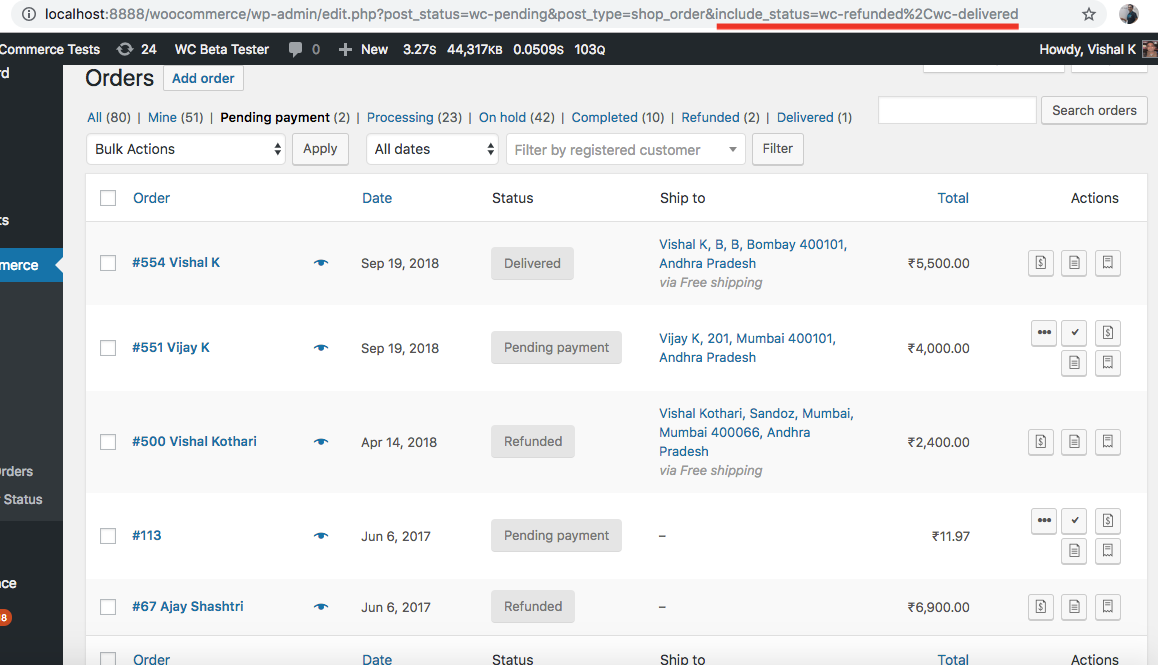1158x665 pixels.
Task: Open invoice icon for order #67
Action: point(1041,607)
